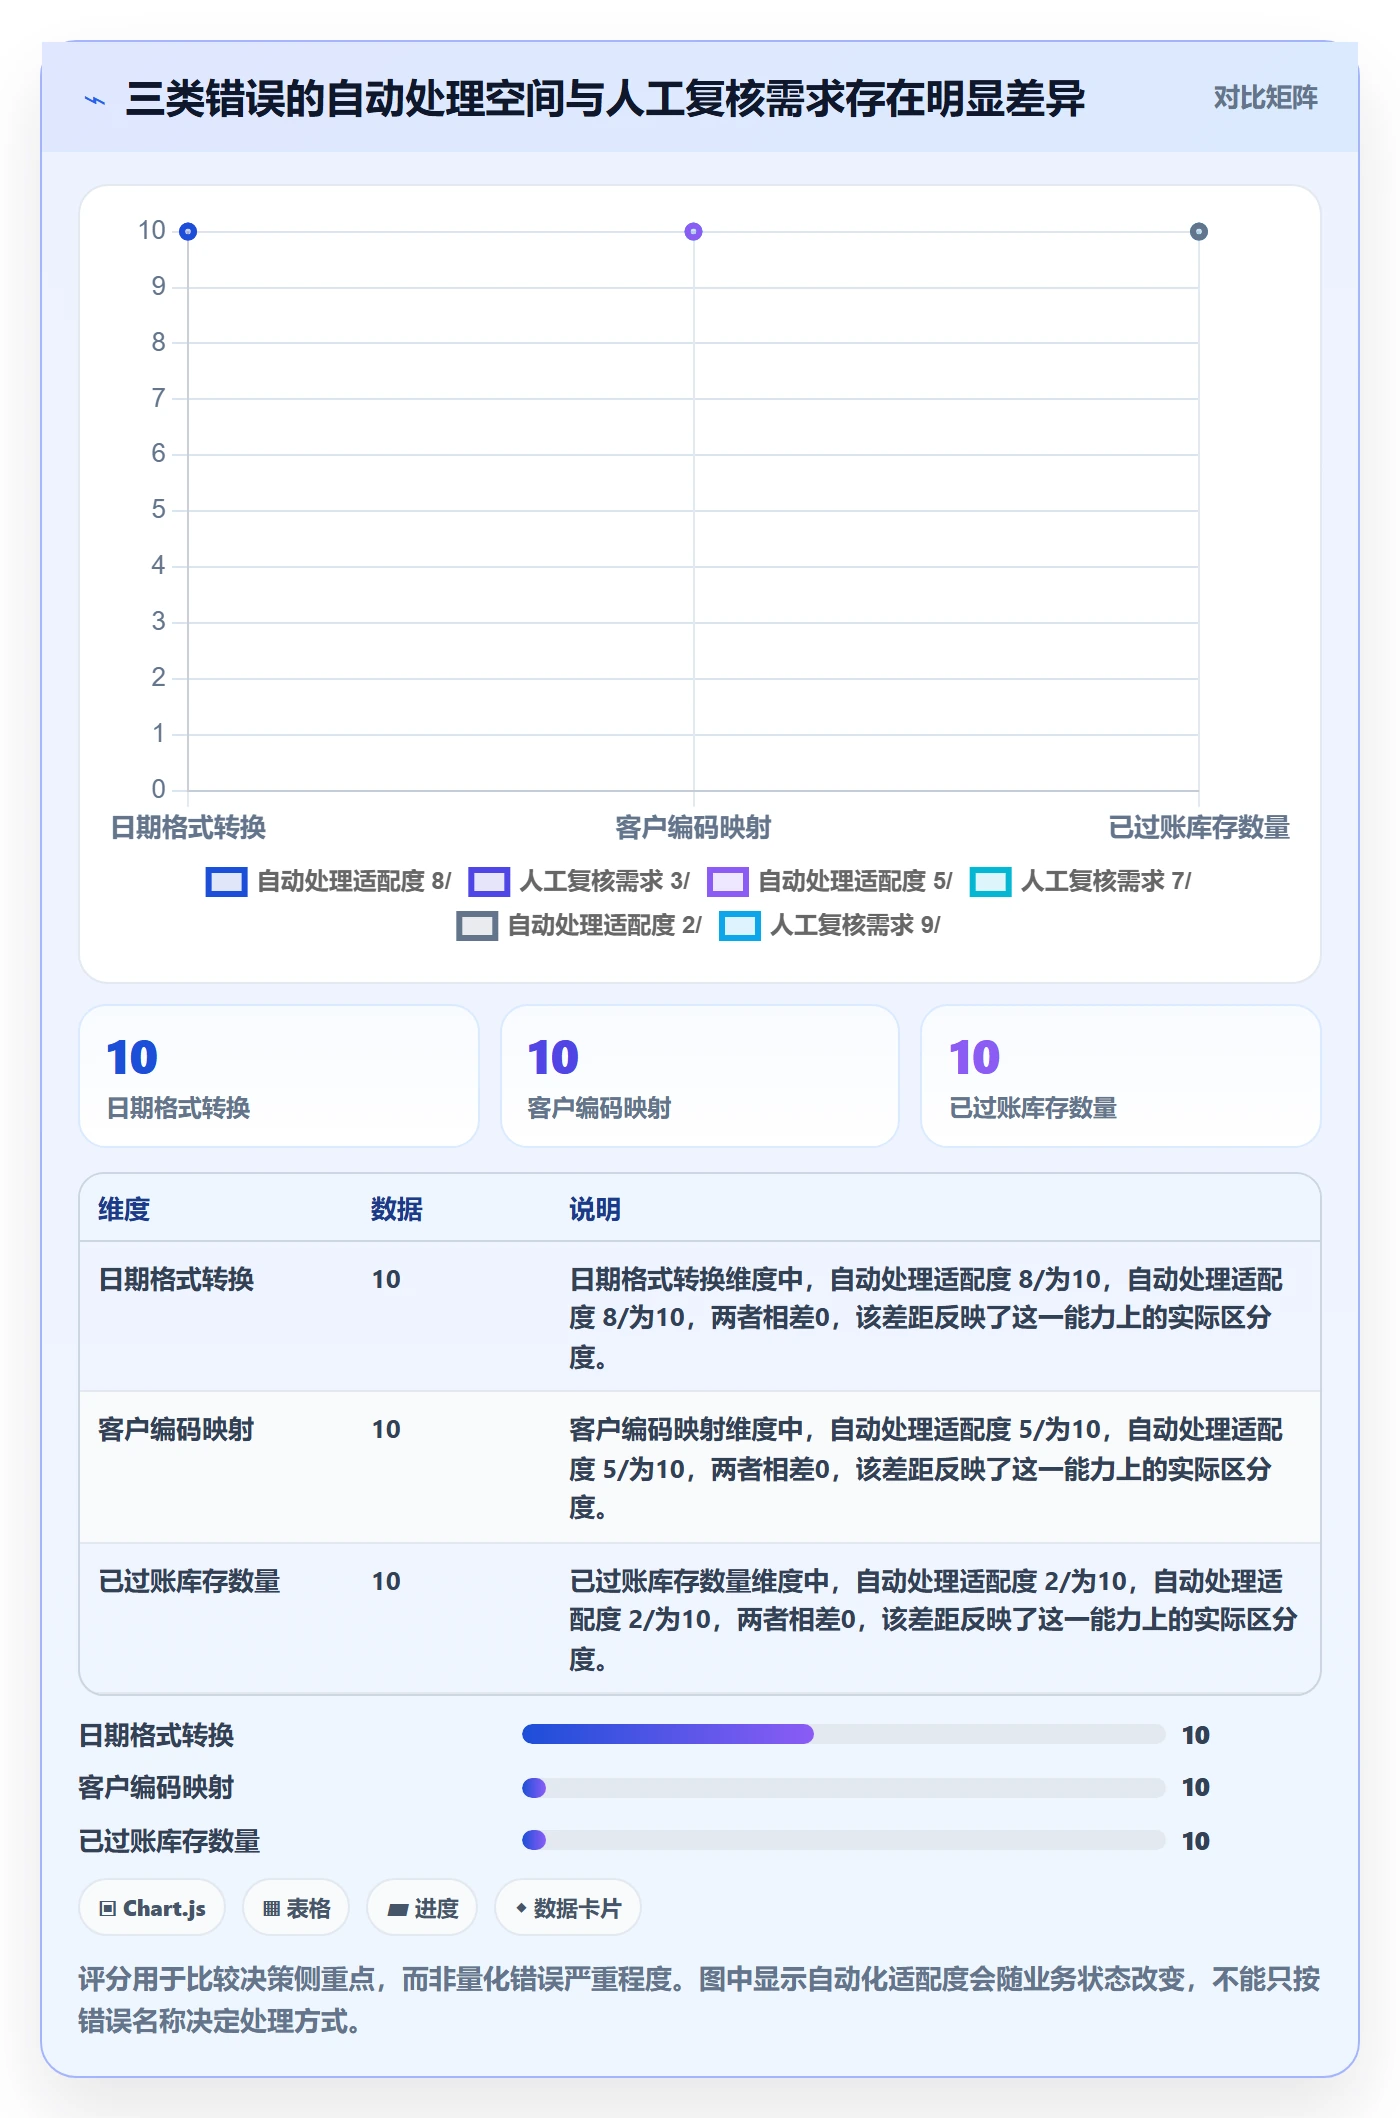Screen dimensions: 1400x2118
Task: Click the 已过账库存数量 progress bar
Action: [844, 1840]
